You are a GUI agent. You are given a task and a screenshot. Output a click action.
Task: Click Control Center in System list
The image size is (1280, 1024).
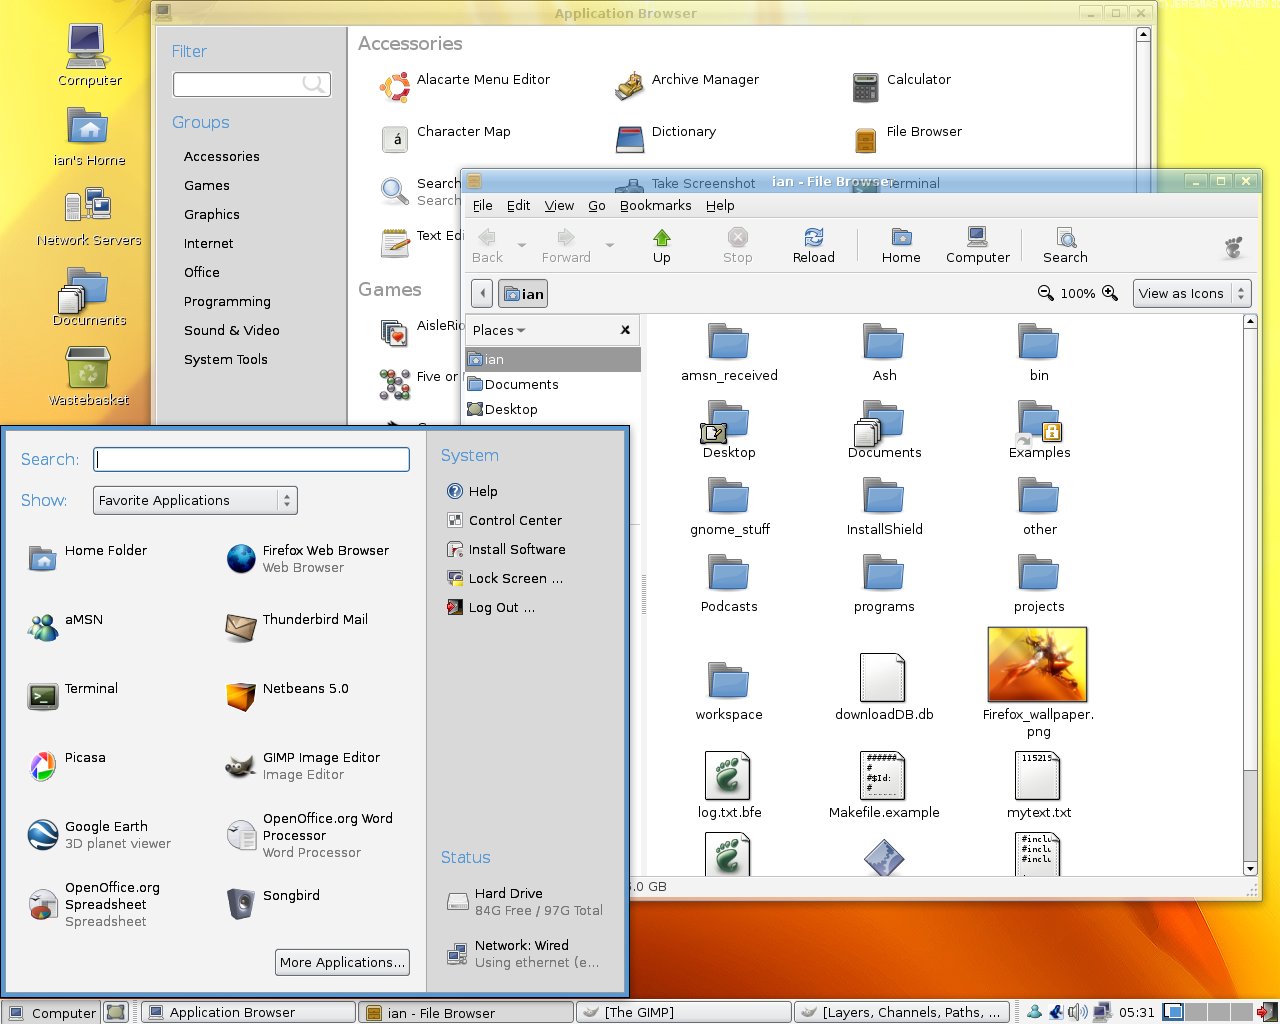[x=504, y=520]
